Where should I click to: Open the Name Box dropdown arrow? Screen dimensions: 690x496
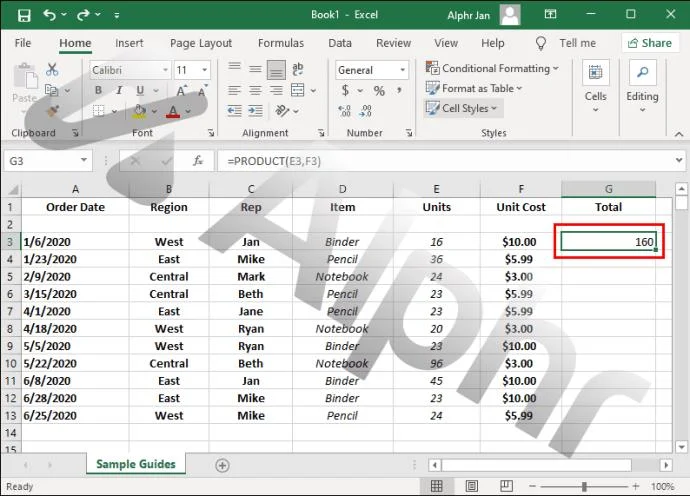tap(84, 160)
